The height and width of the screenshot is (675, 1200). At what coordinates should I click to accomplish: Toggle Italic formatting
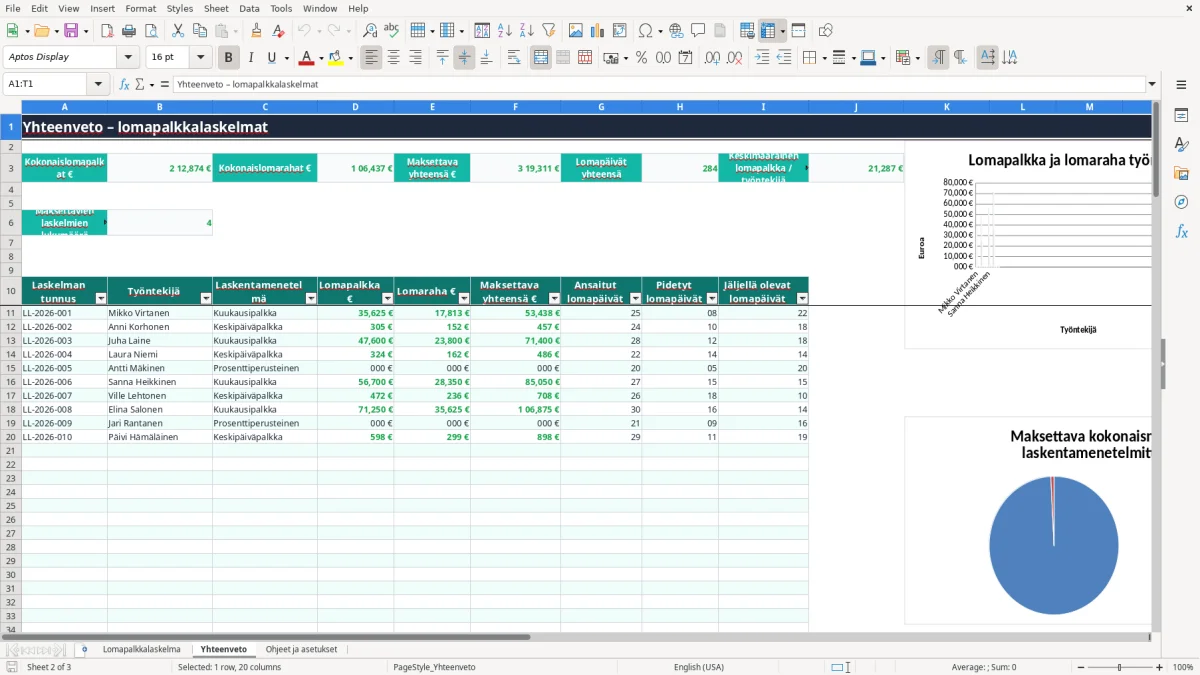coord(250,58)
